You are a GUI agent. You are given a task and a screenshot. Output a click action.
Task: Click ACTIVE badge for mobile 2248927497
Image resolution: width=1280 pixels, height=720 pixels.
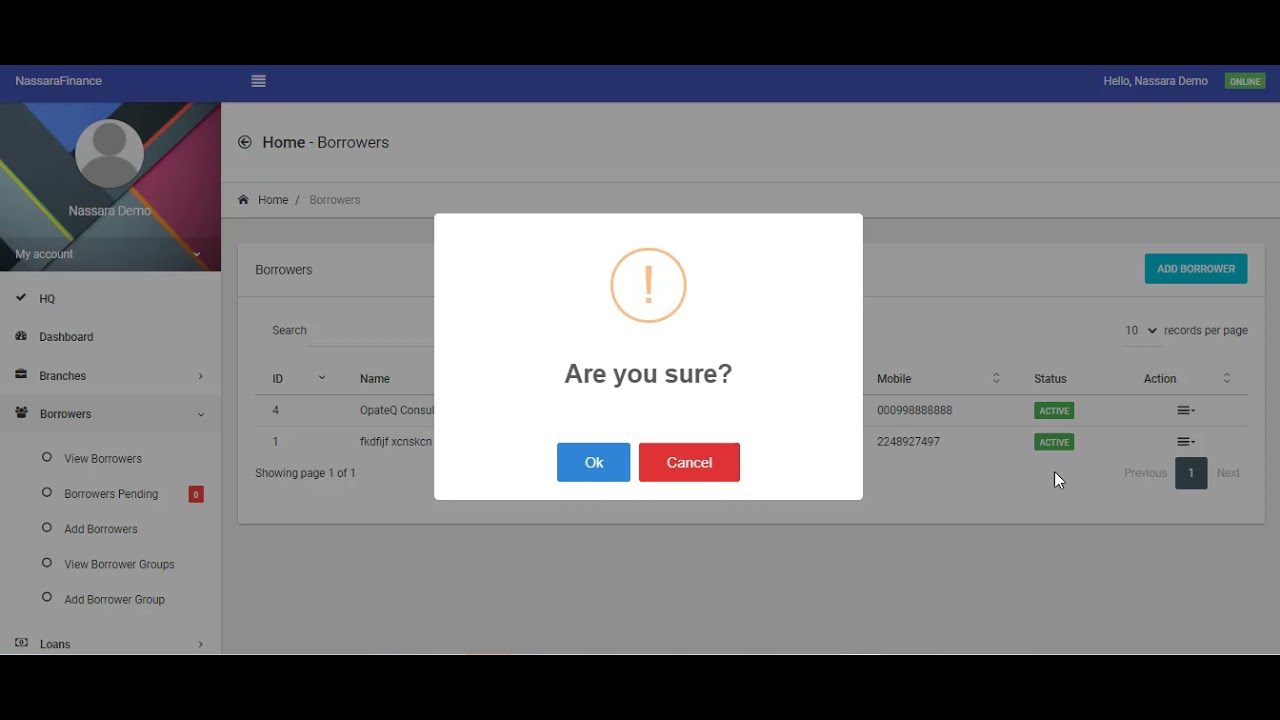1054,442
